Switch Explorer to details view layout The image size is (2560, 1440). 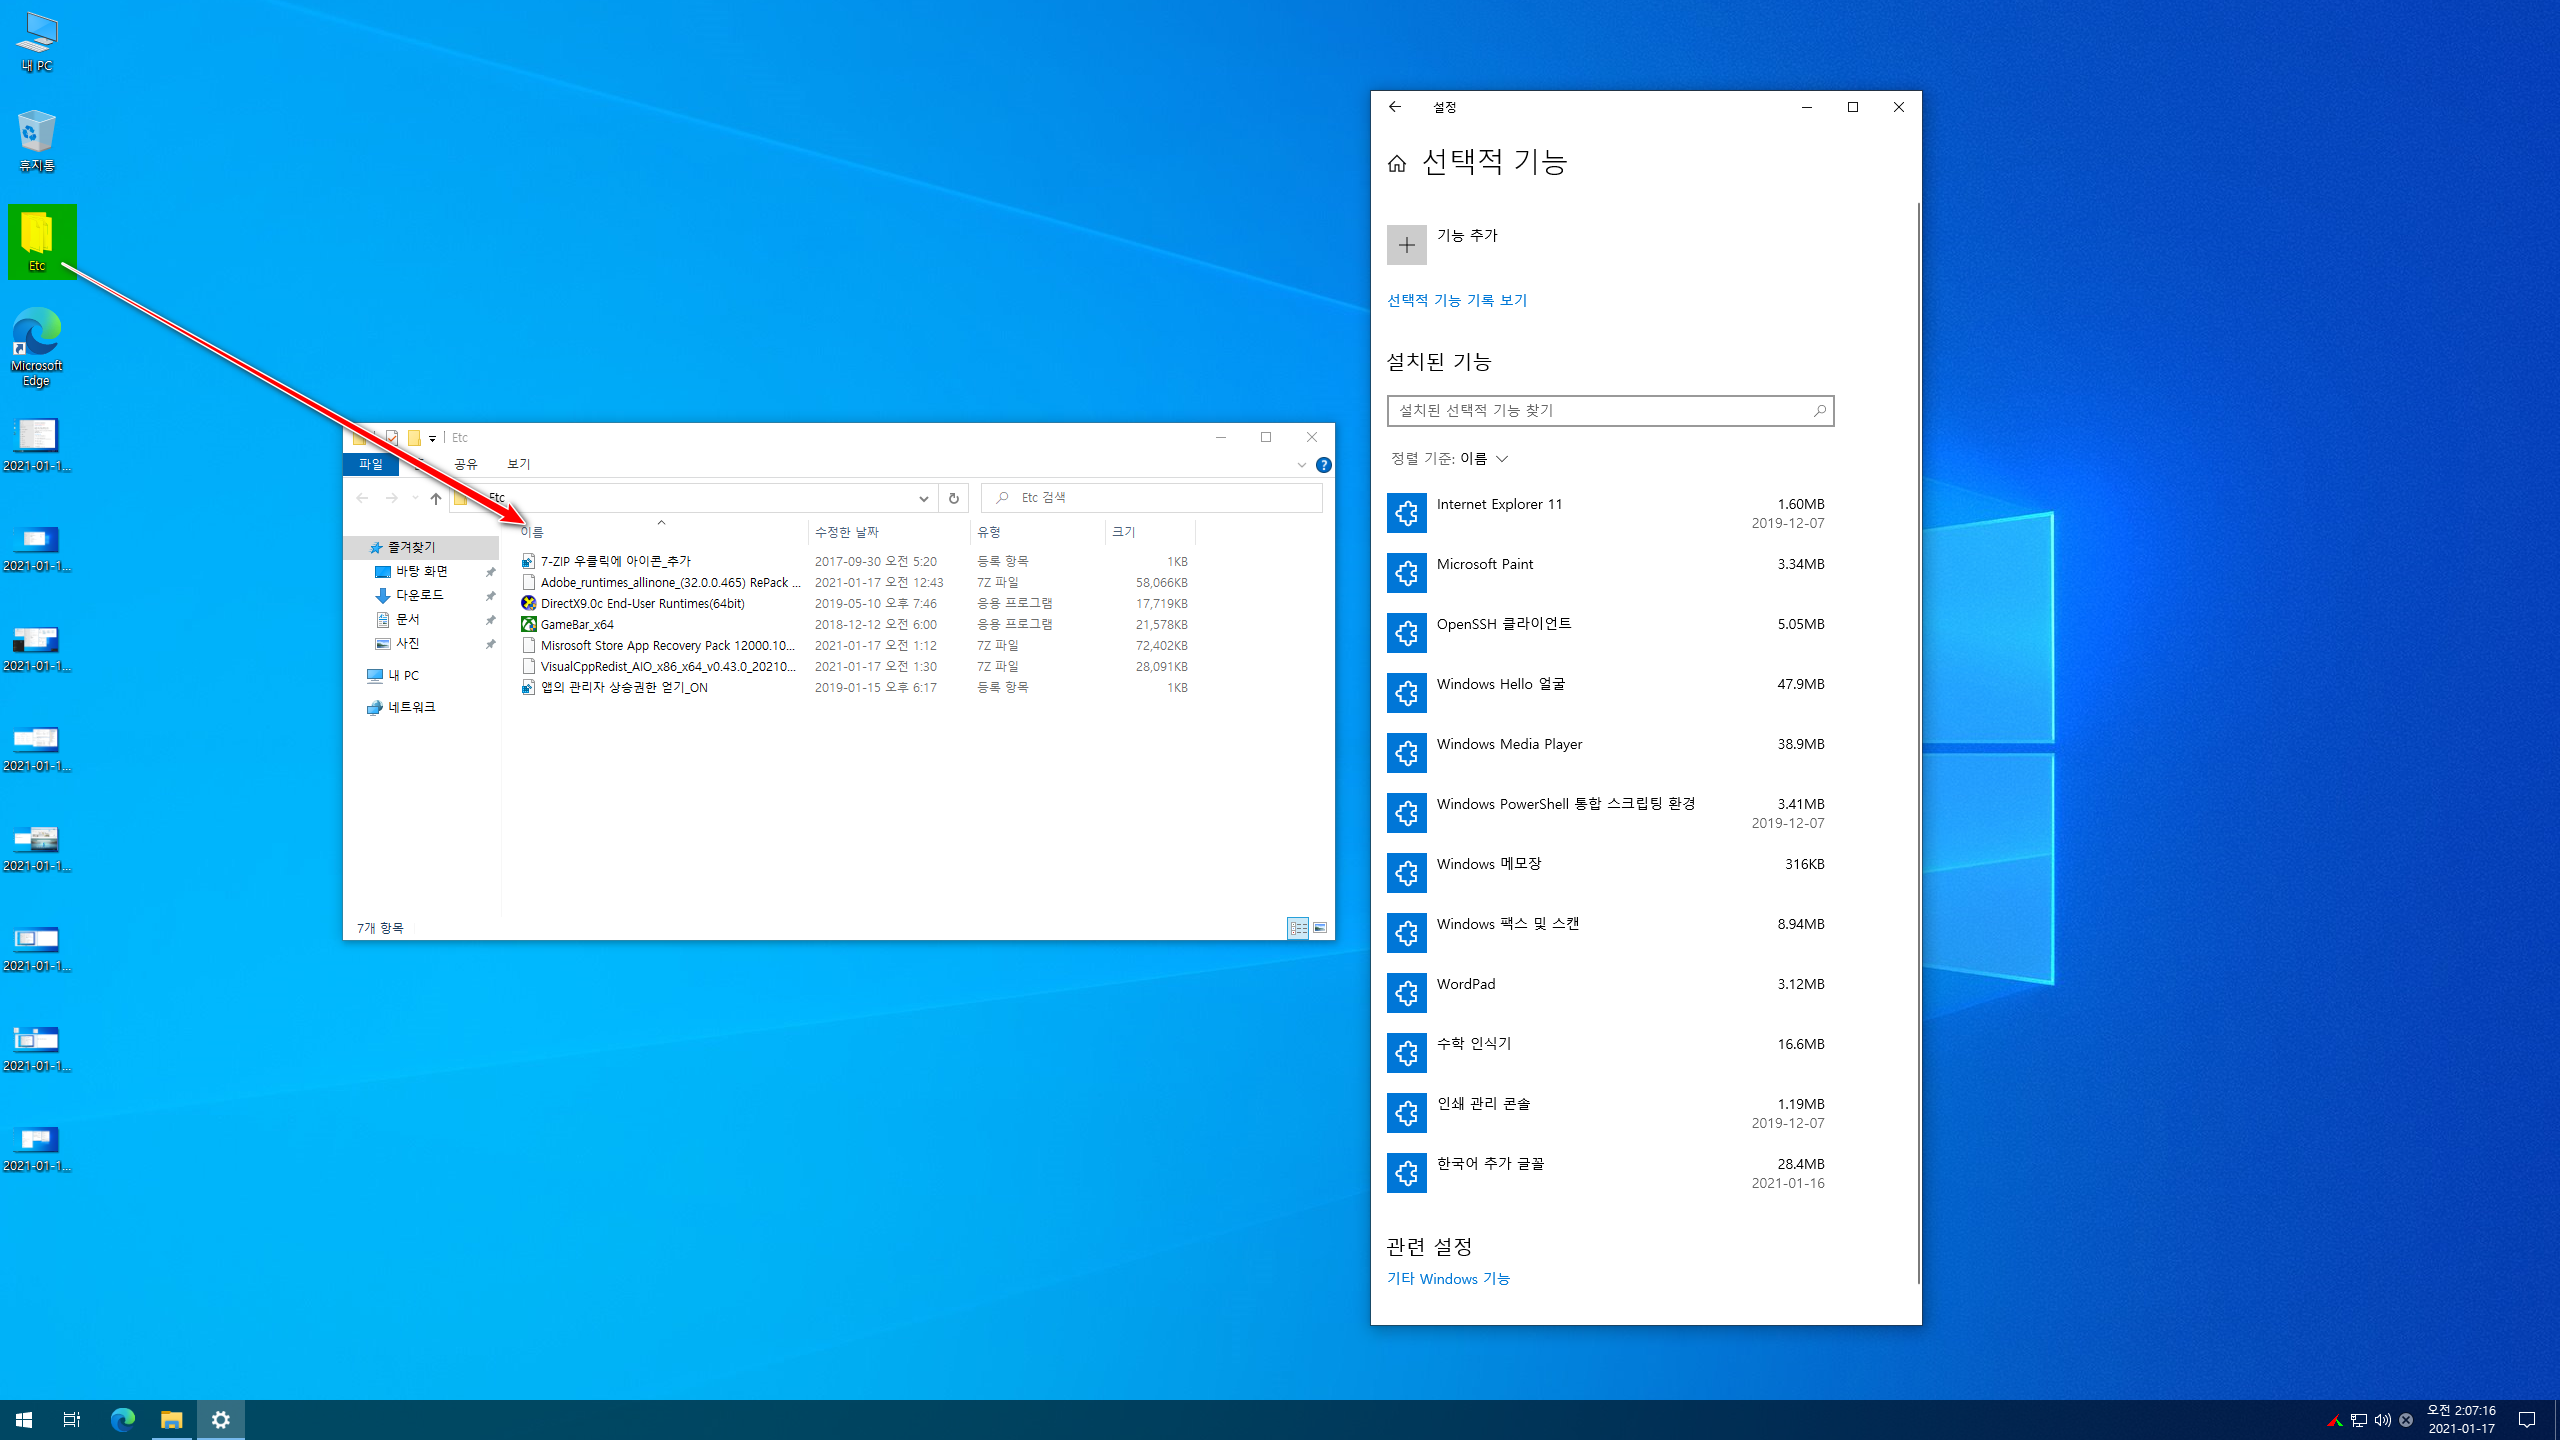click(1297, 928)
